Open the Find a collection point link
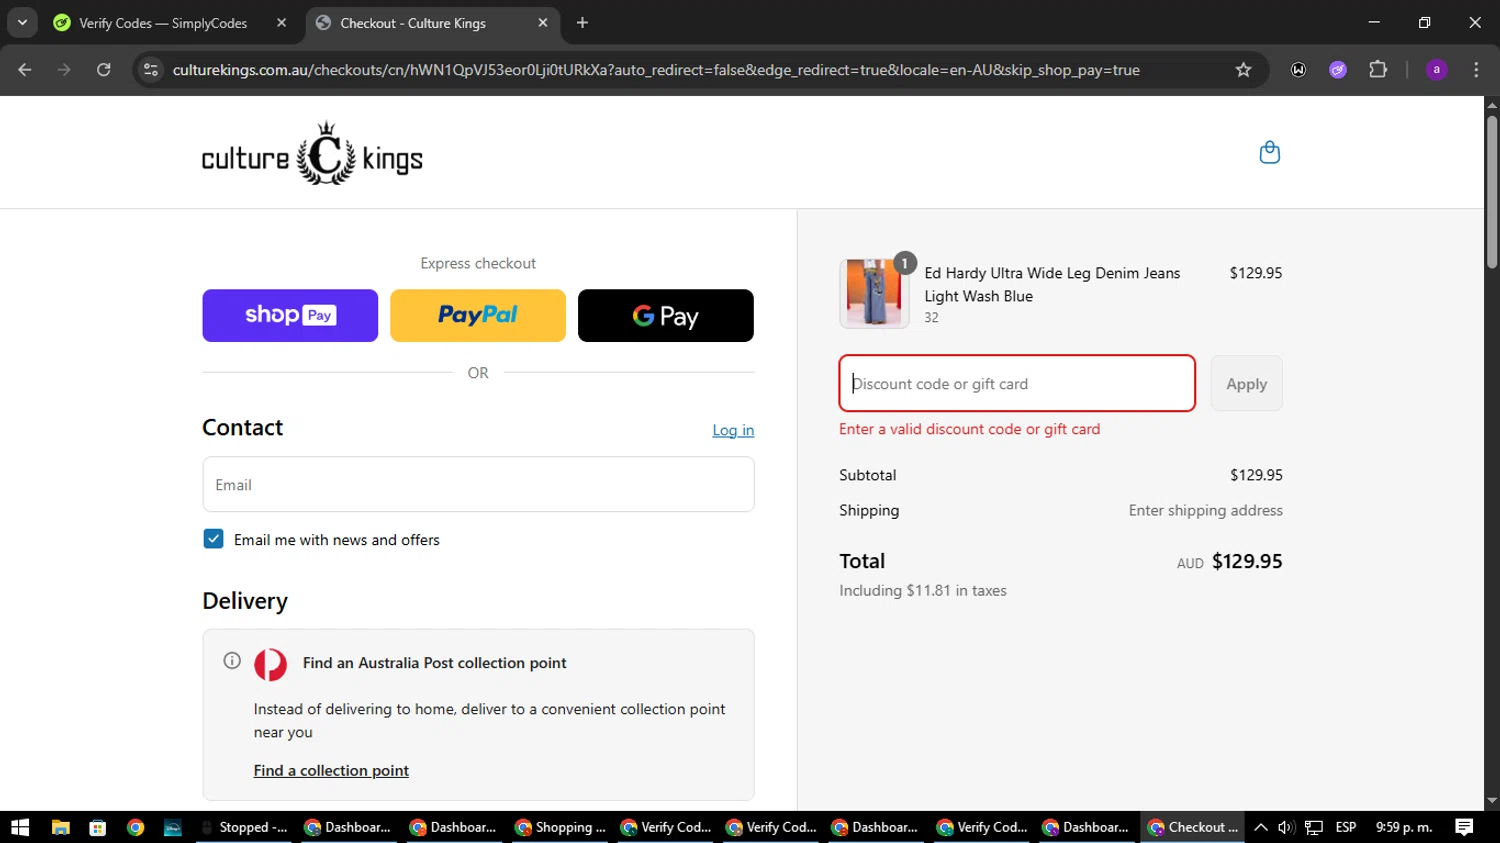Screen dimensions: 1500x843 (331, 770)
